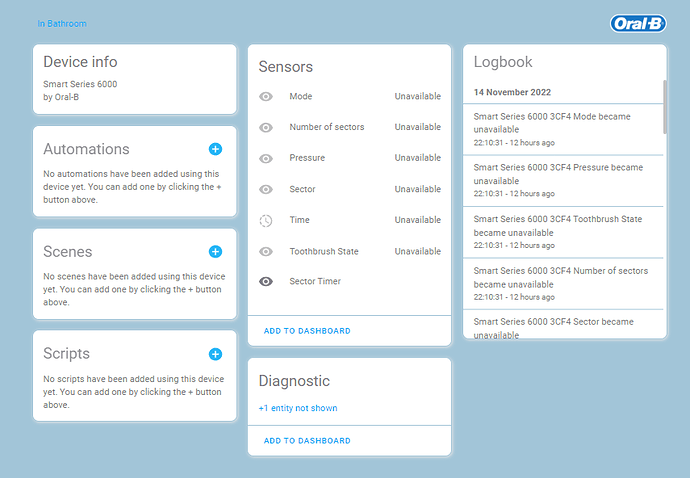Add a new scene with plus icon
The width and height of the screenshot is (690, 478).
(x=215, y=252)
